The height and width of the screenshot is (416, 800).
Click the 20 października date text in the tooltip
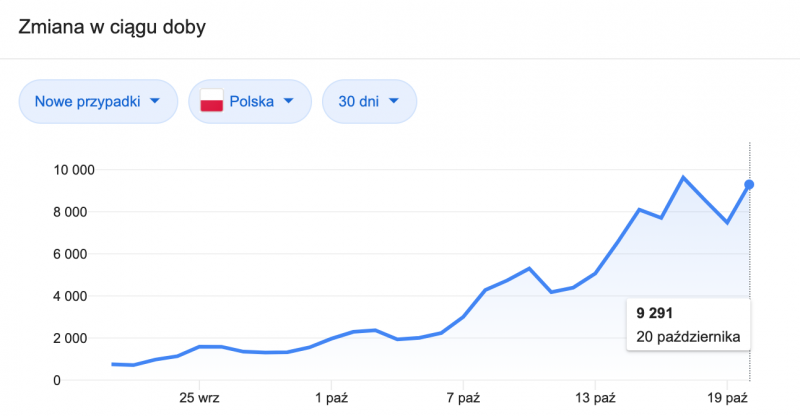tap(688, 337)
